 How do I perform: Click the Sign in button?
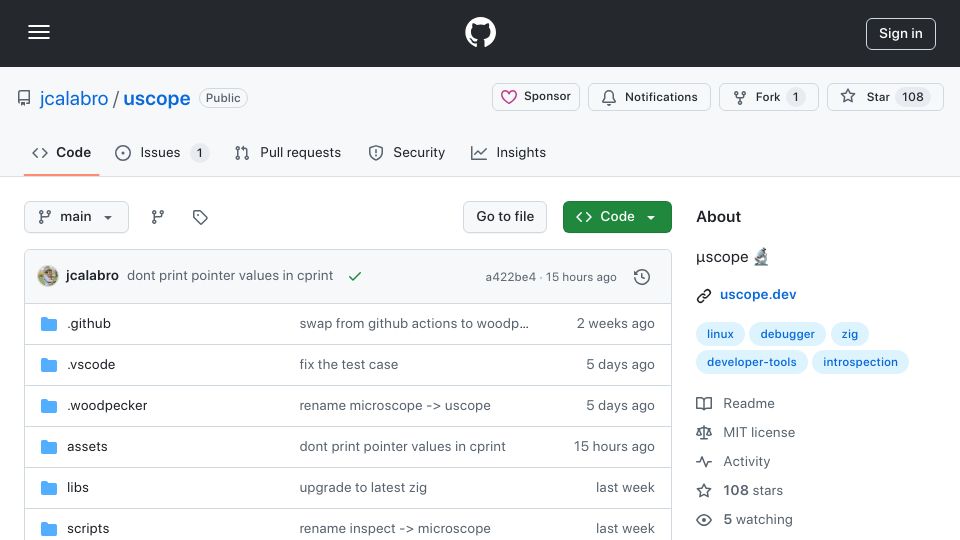coord(901,34)
